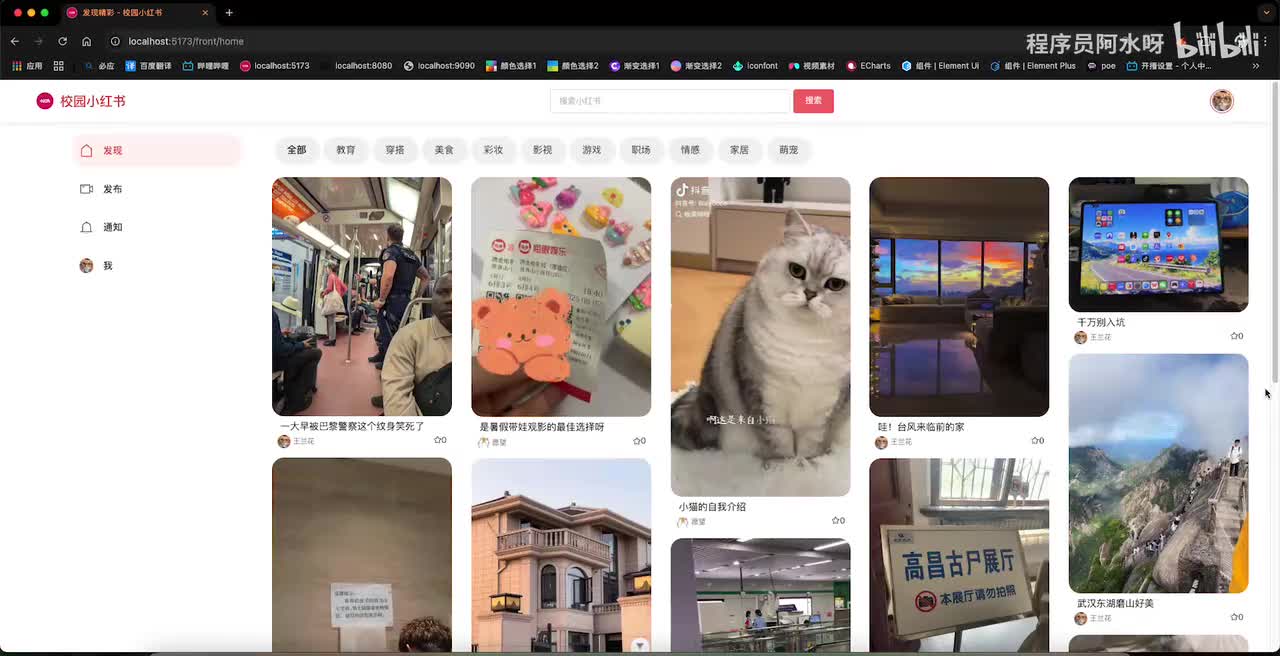The image size is (1280, 656).
Task: Click the browser home icon
Action: pos(86,41)
